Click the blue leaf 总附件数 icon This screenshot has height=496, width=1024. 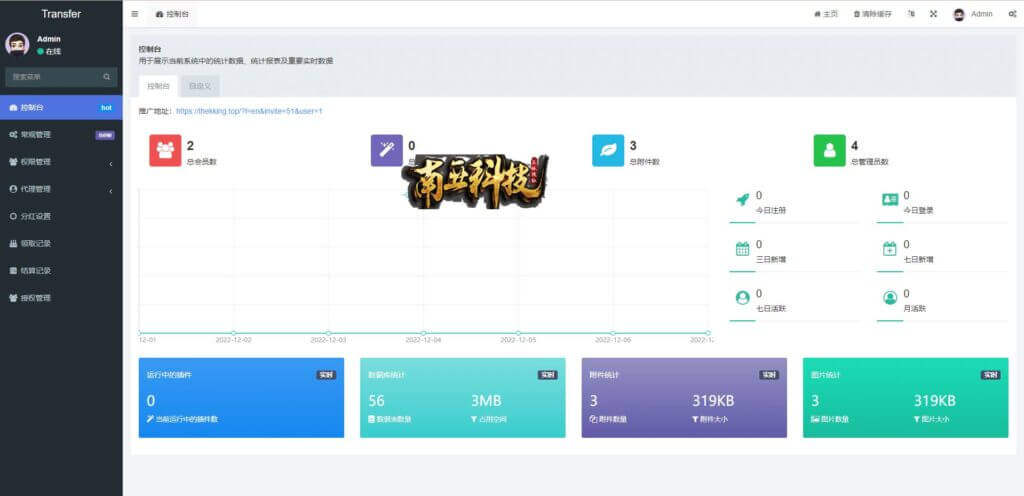[608, 150]
